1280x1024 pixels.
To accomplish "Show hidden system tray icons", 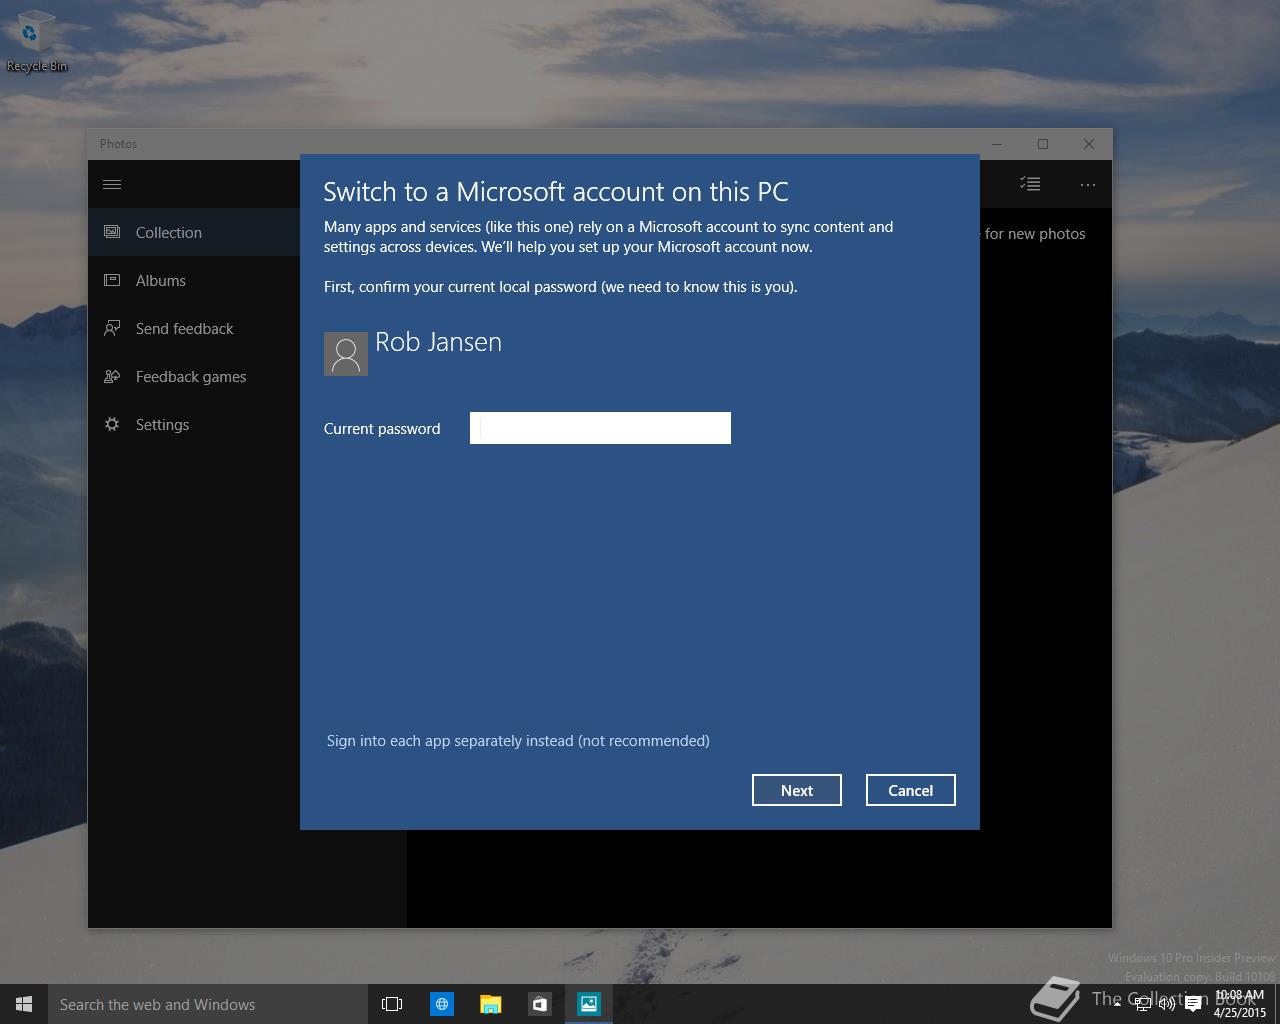I will 1117,1004.
